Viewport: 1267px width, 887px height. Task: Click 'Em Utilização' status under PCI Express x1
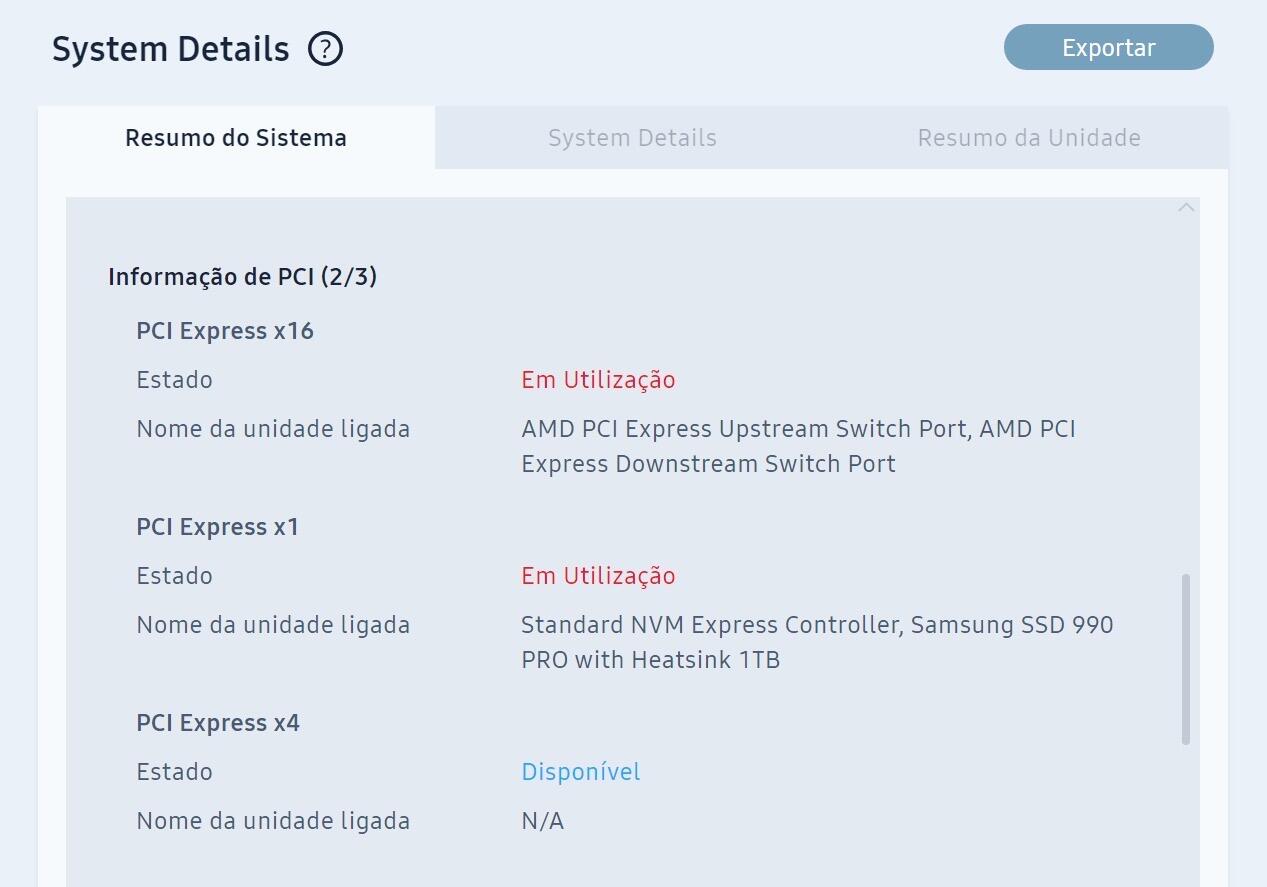(x=598, y=576)
